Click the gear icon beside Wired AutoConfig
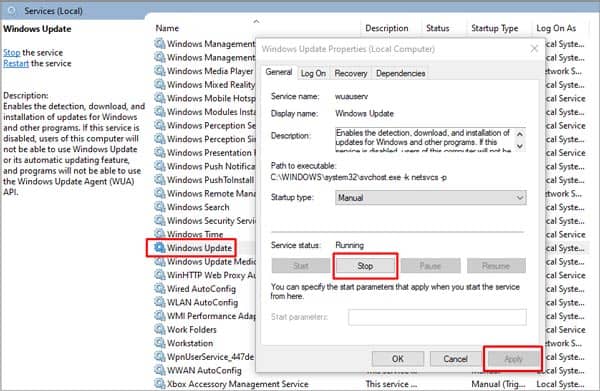This screenshot has width=600, height=391. coord(160,288)
